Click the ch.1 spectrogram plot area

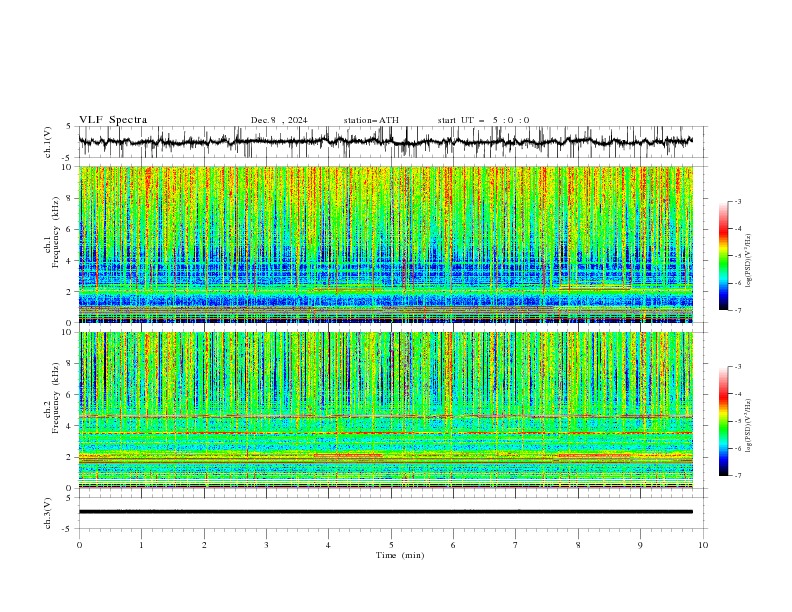(x=385, y=244)
